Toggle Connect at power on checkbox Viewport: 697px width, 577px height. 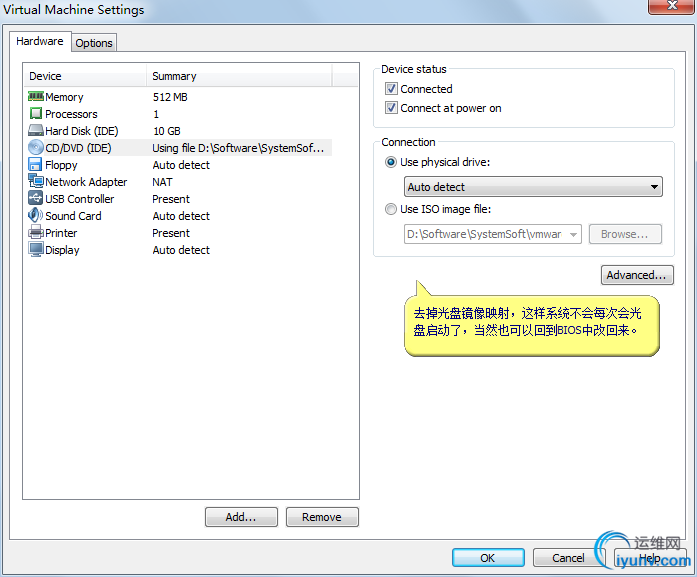[x=391, y=108]
